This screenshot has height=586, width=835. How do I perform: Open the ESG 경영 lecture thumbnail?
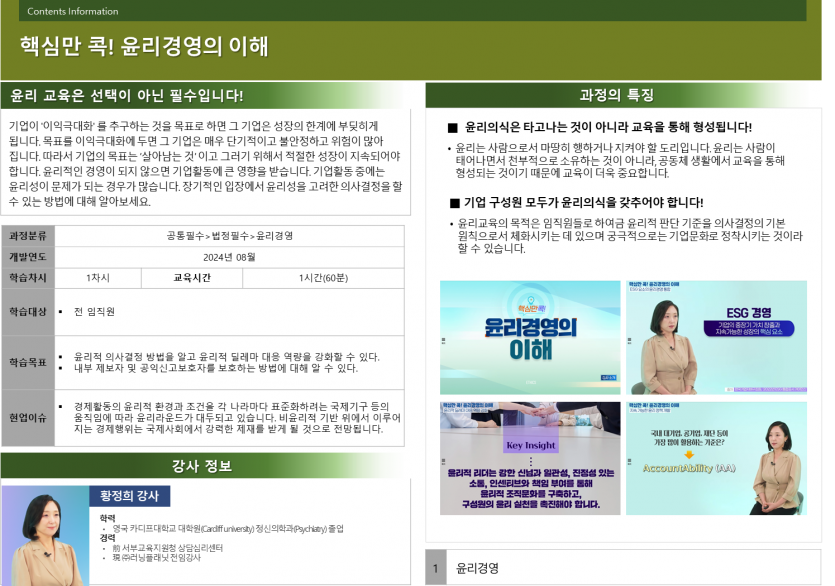click(x=716, y=337)
